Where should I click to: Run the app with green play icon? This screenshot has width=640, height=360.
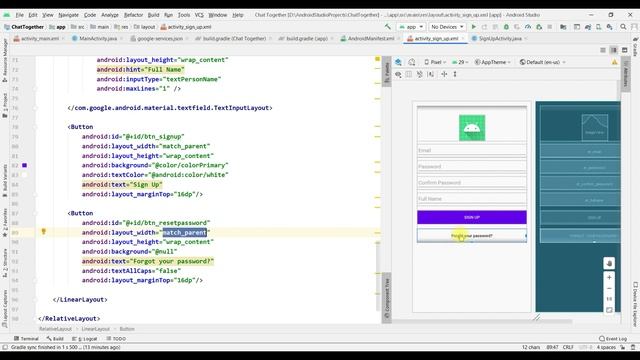pos(473,27)
